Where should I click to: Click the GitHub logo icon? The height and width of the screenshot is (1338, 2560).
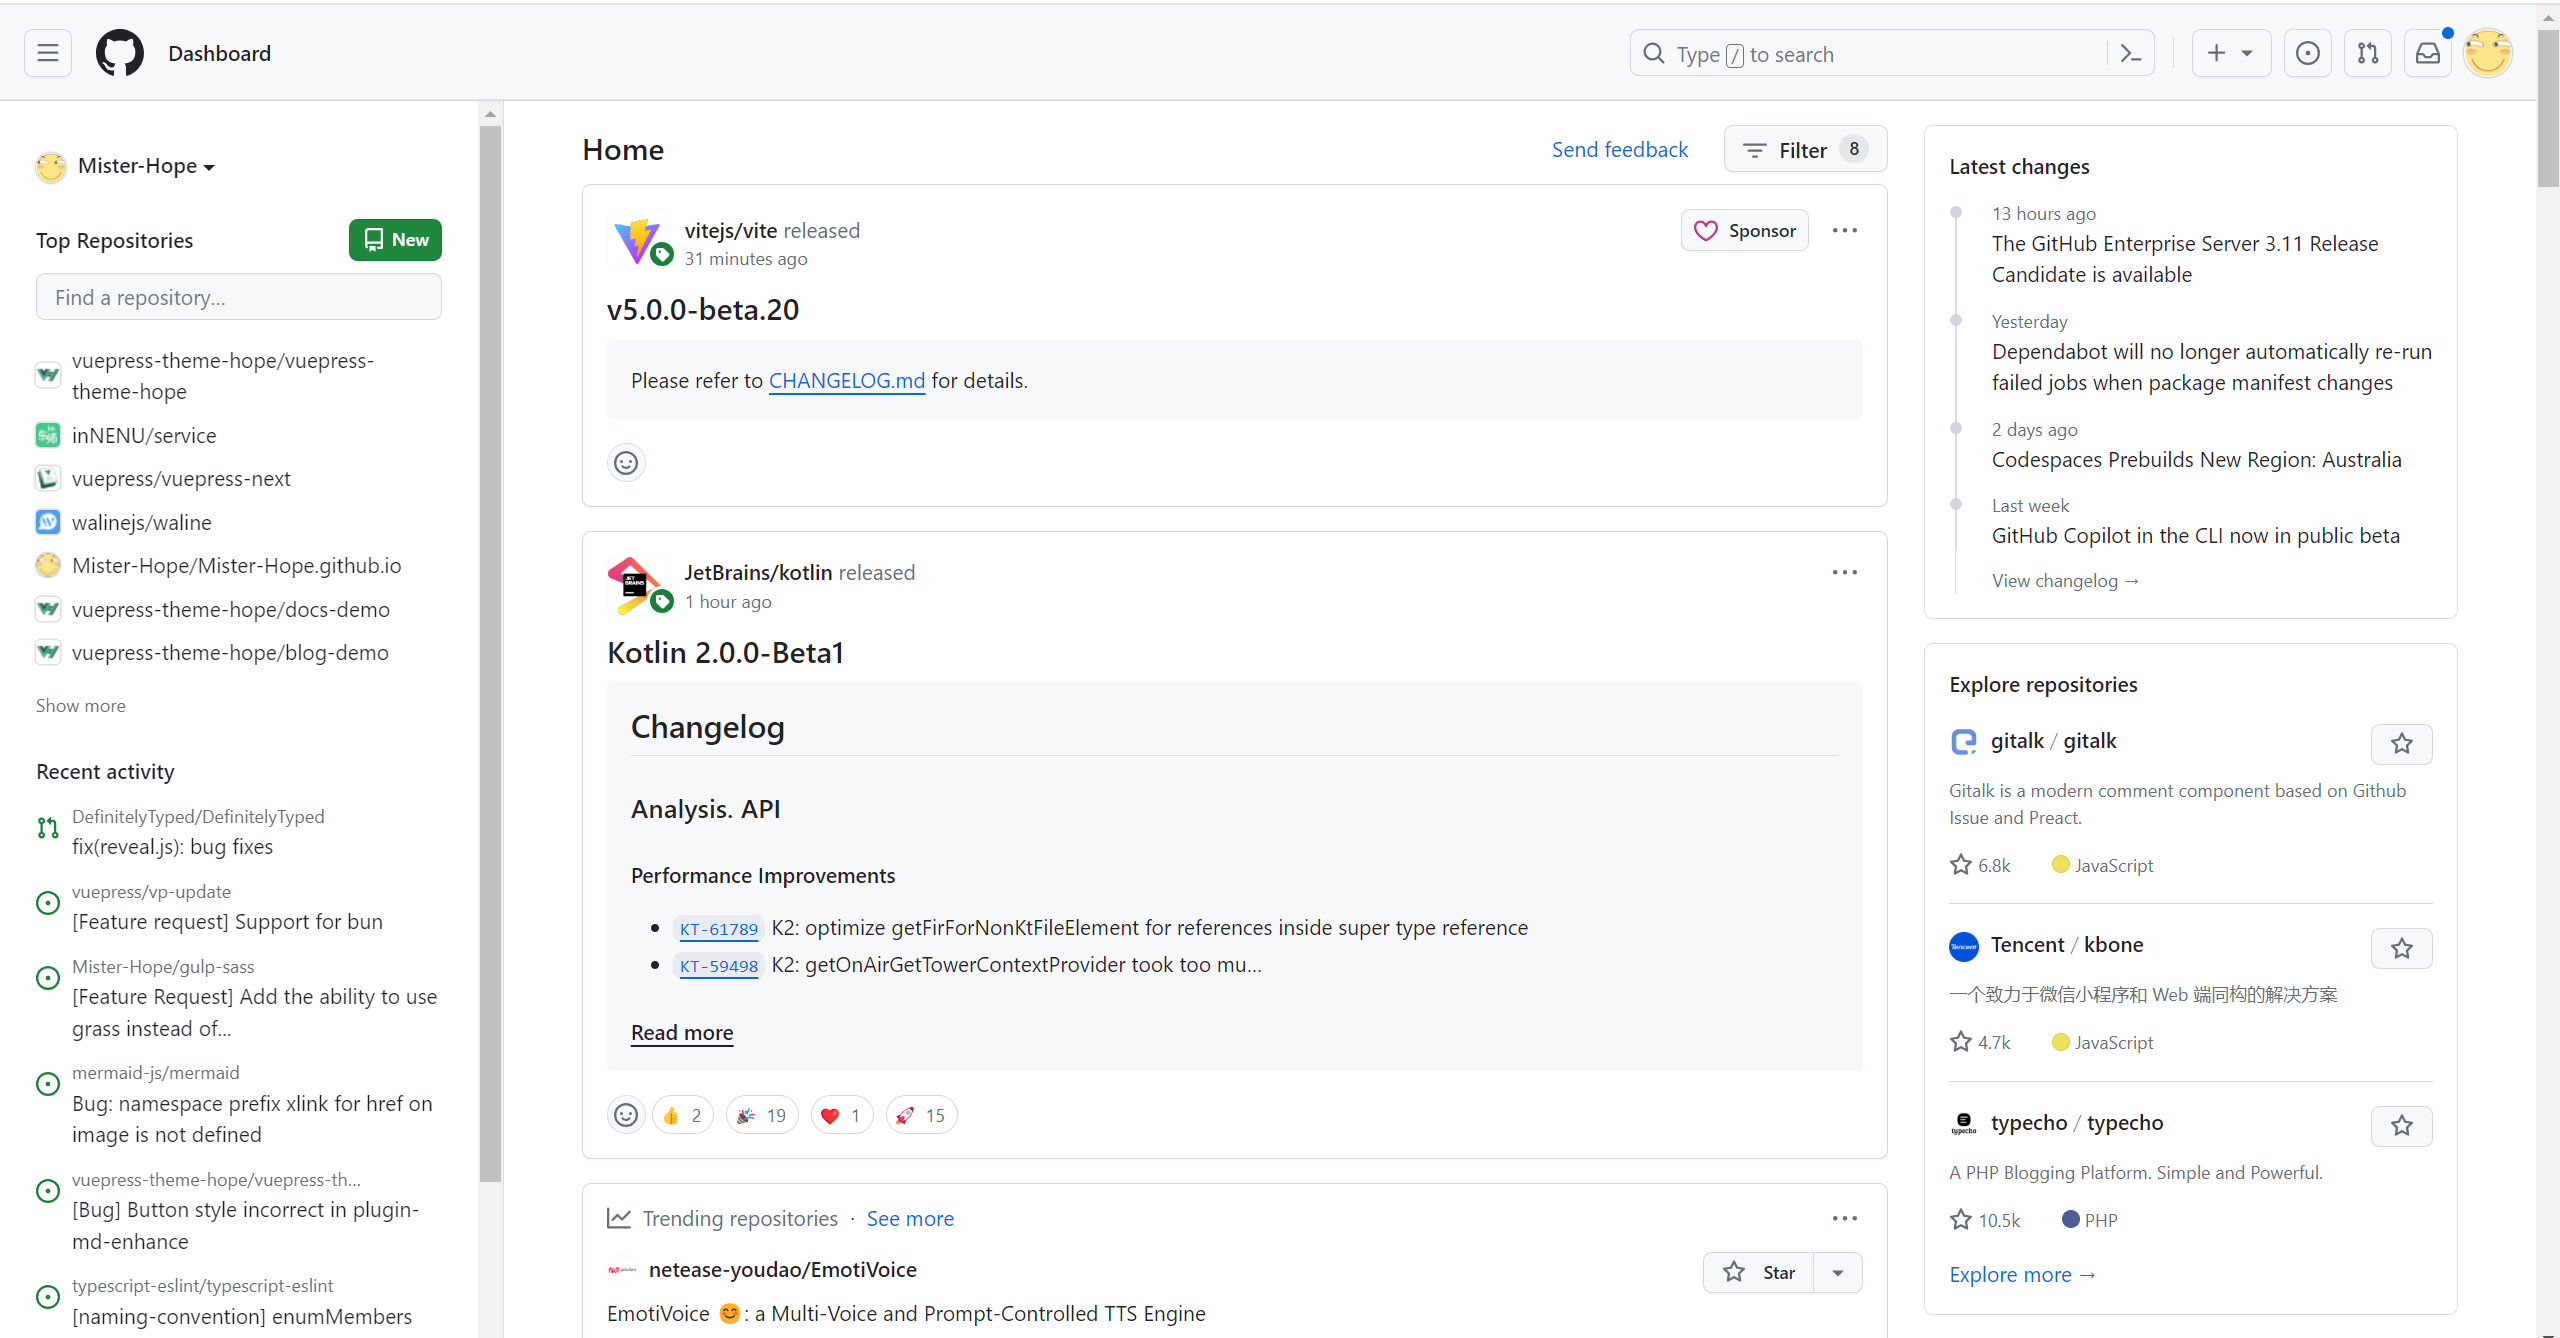coord(120,53)
